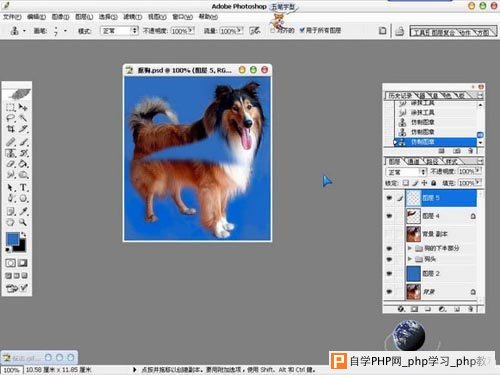Select the layer 4 thumbnail
The image size is (500, 375).
(413, 216)
